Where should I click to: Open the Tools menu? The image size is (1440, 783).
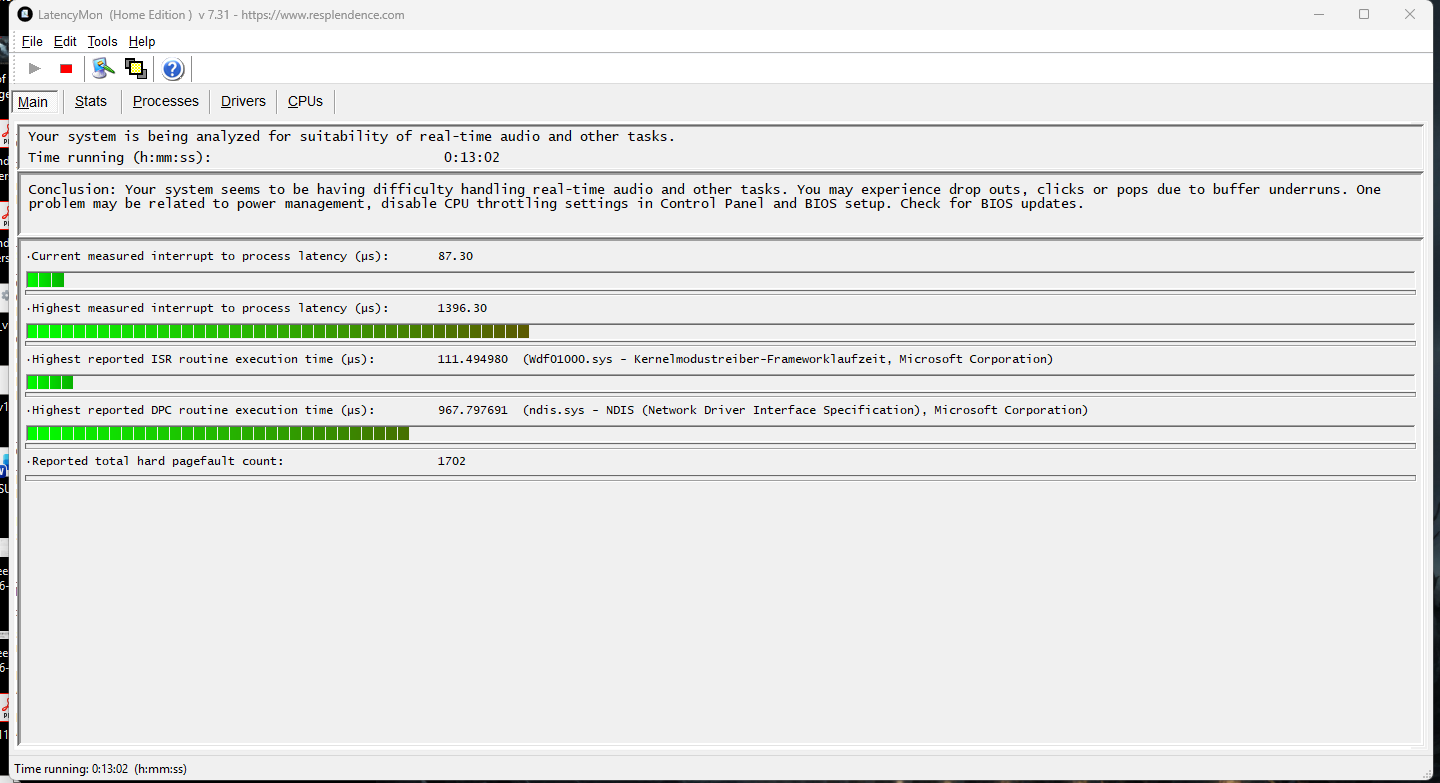102,42
